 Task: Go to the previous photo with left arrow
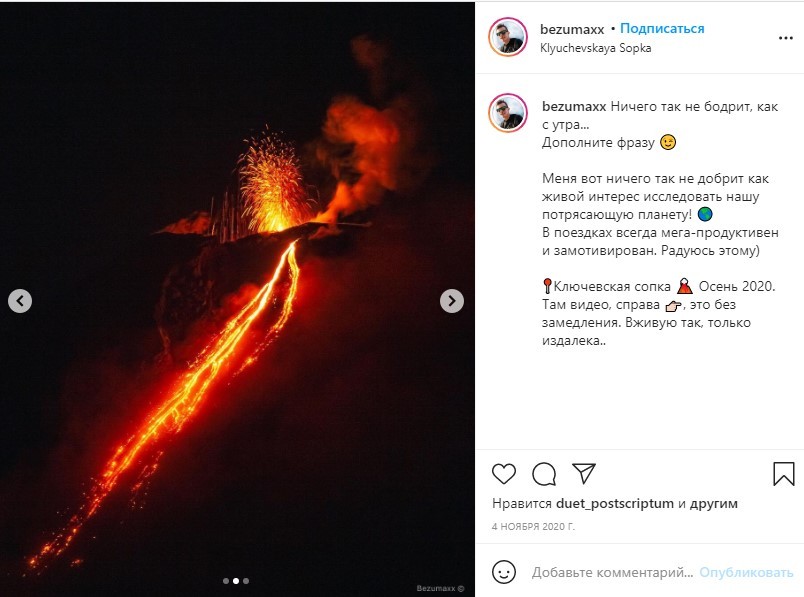(x=20, y=300)
